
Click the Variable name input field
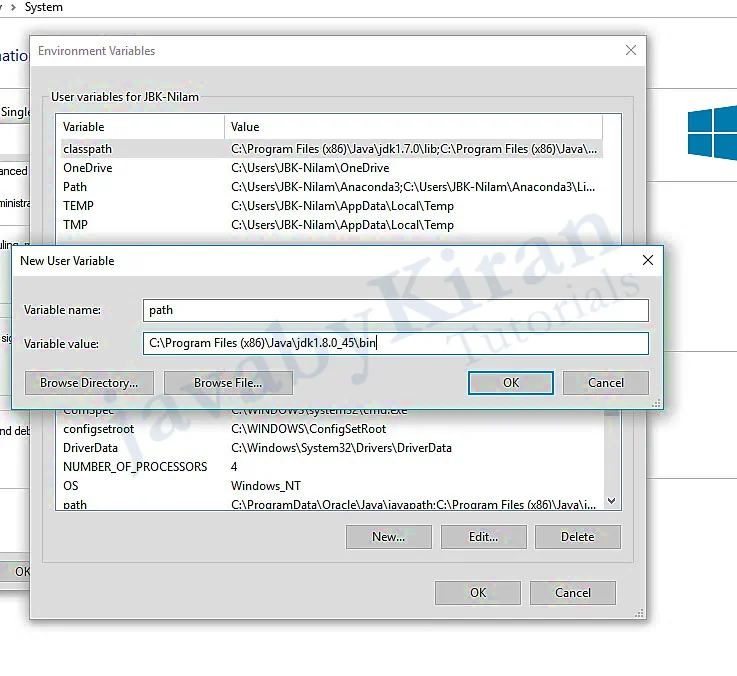click(396, 310)
